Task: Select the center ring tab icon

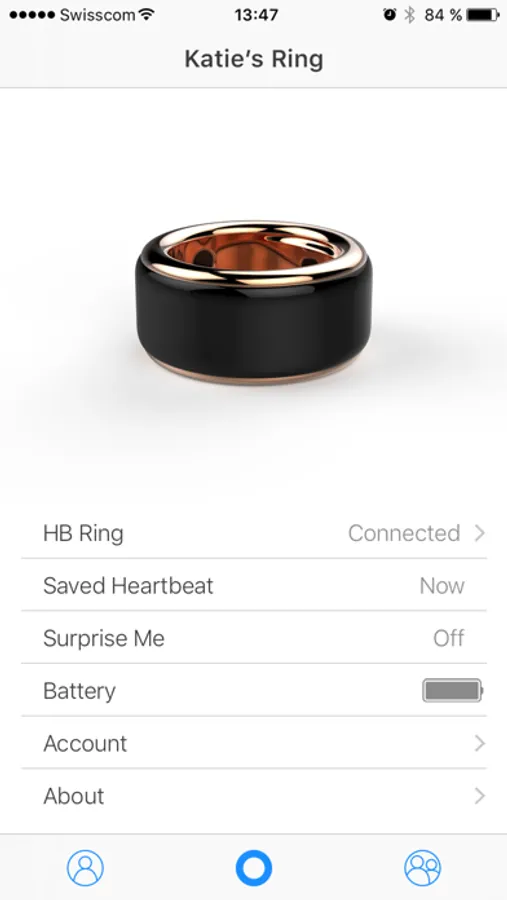Action: 253,868
